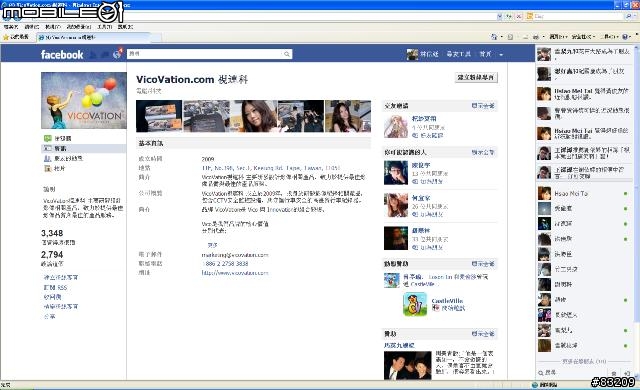Viewport: 640px width, 390px height.
Task: Click the CastleVille game icon
Action: tap(415, 304)
